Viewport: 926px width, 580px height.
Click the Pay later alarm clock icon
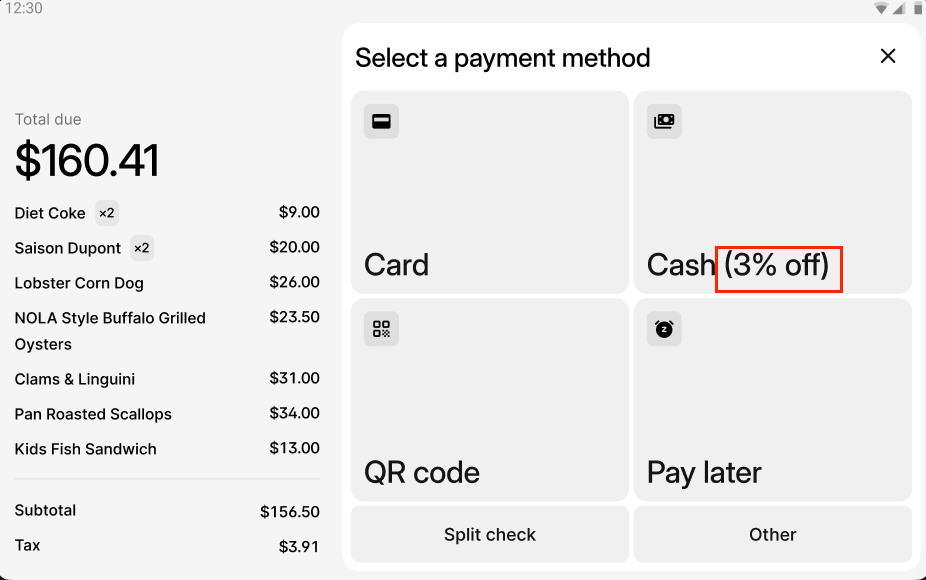(664, 329)
